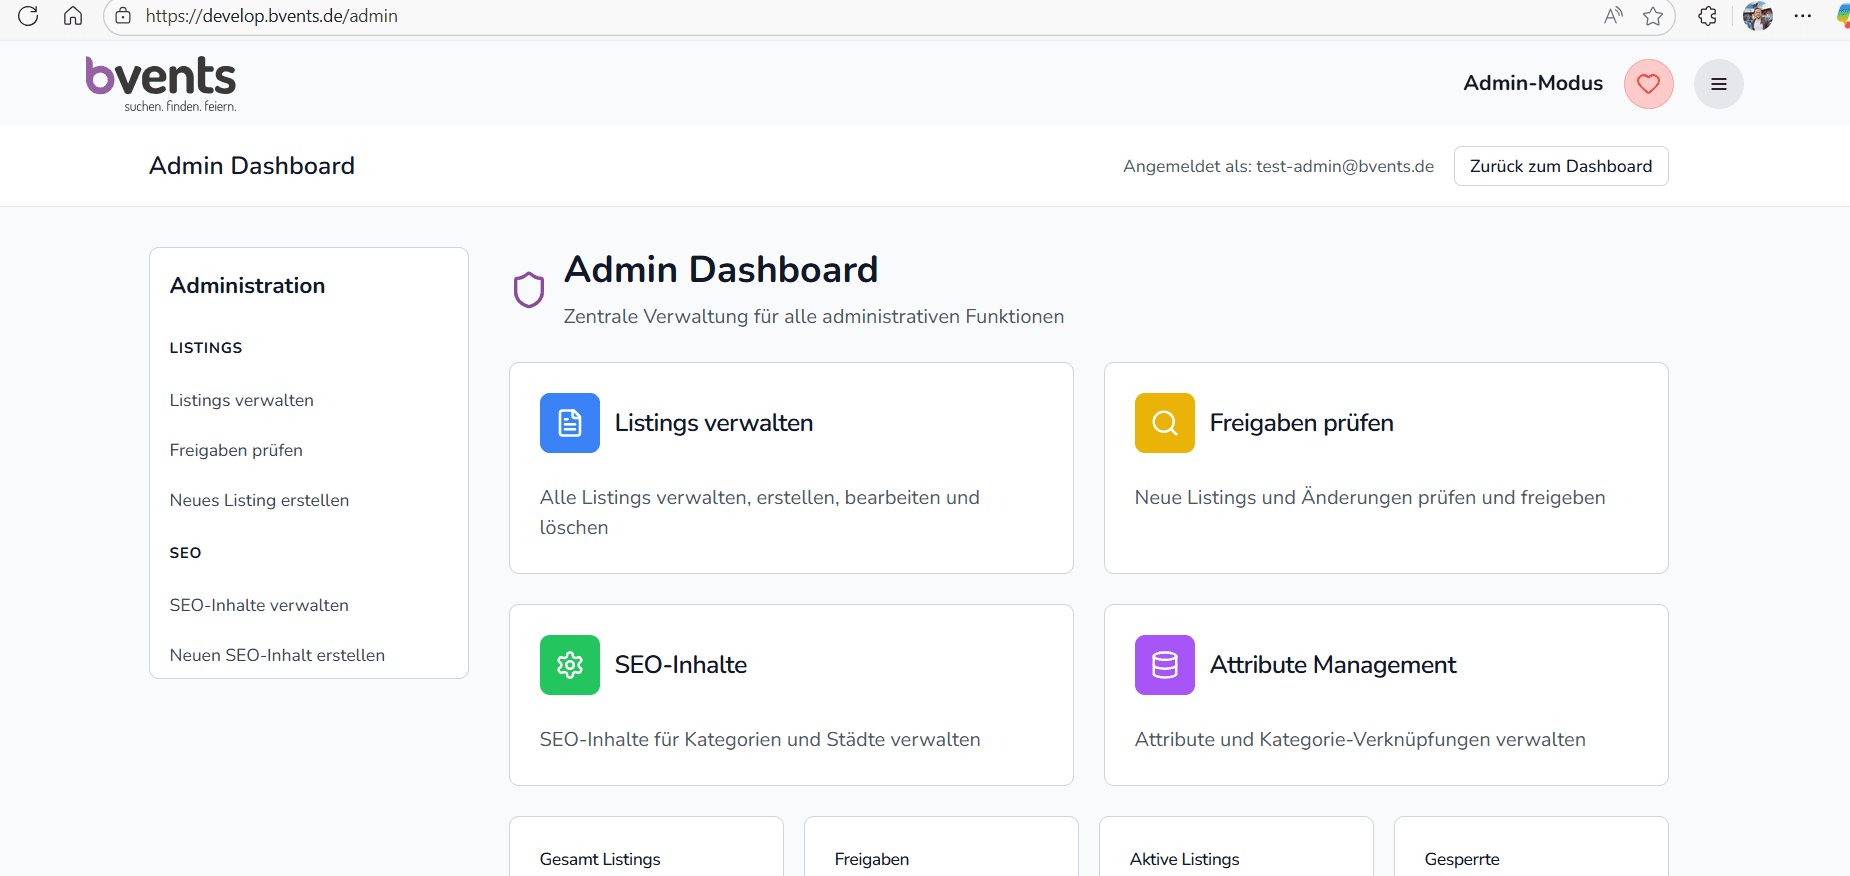Go to SEO-Inhalte verwalten in sidebar
Viewport: 1850px width, 876px height.
pyautogui.click(x=259, y=605)
